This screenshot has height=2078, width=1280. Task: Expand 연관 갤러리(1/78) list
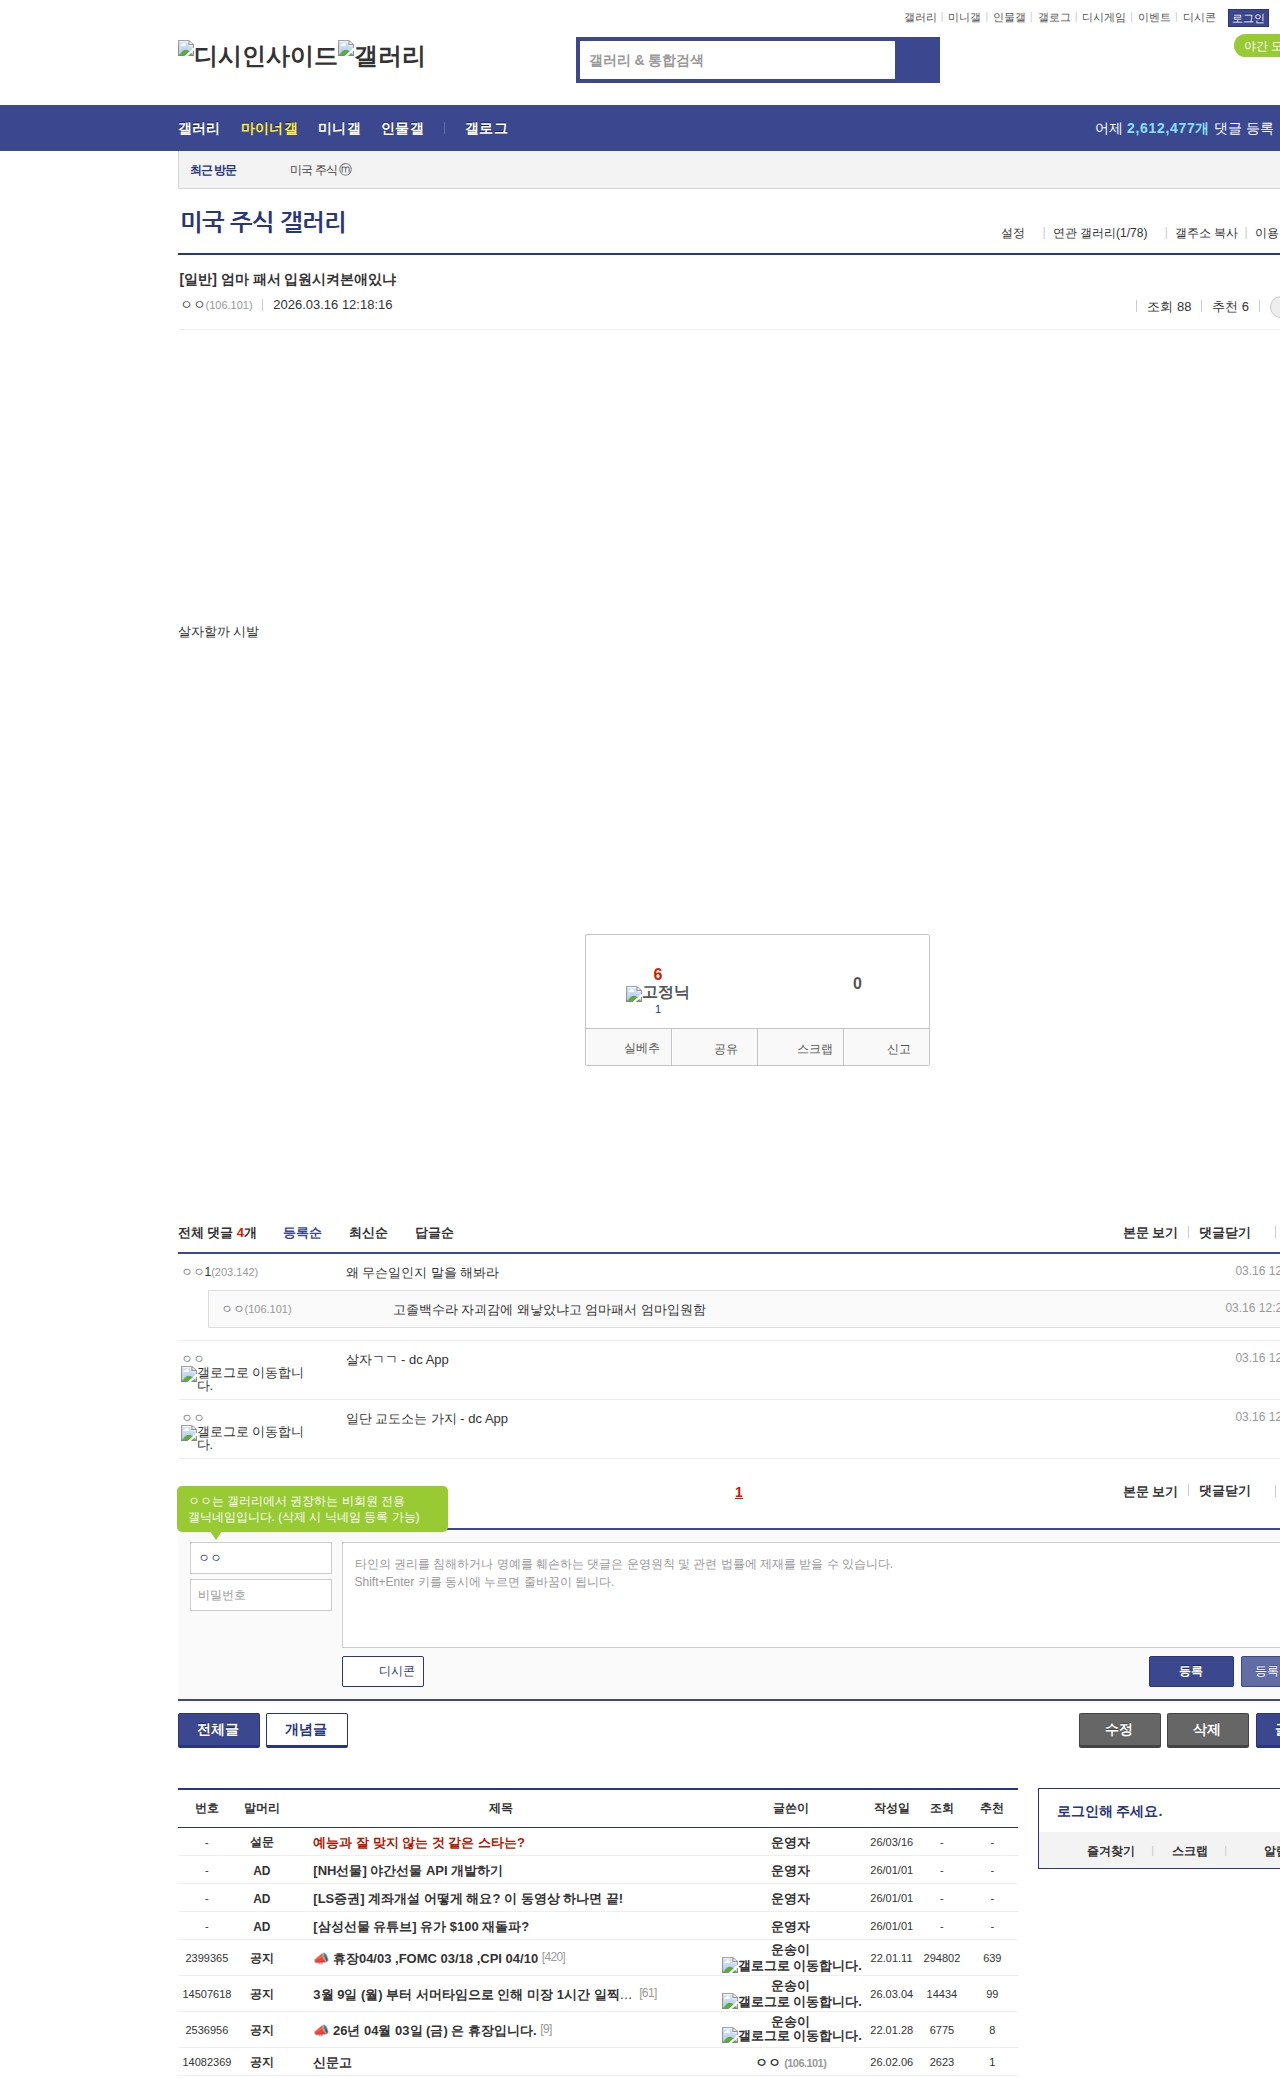coord(1100,233)
